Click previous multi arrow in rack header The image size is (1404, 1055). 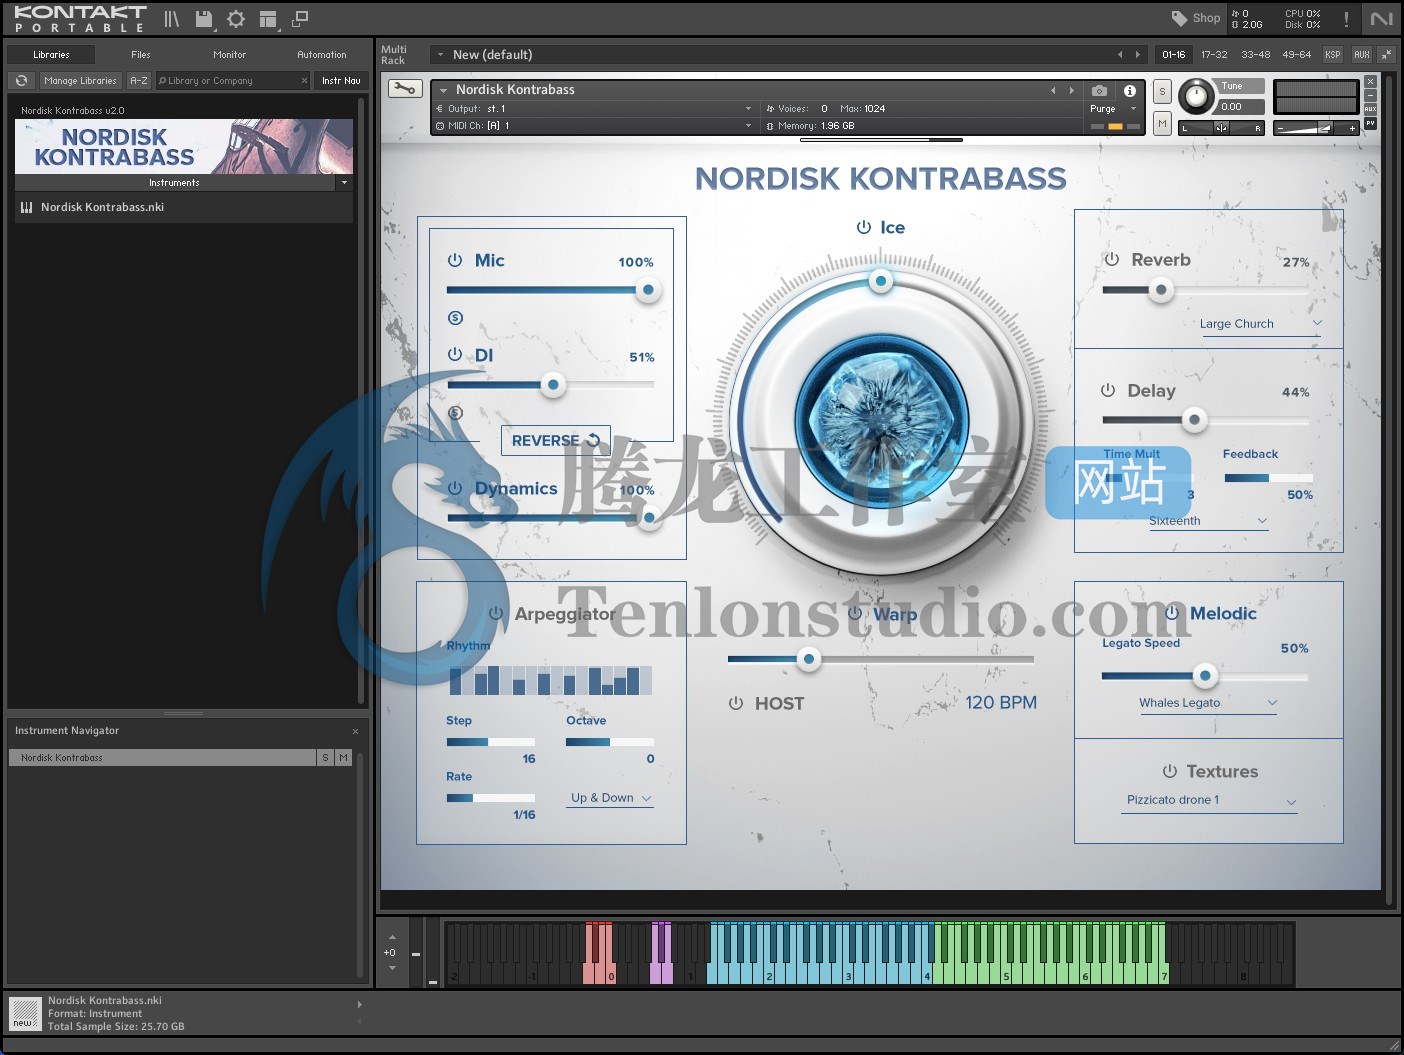[x=1120, y=55]
